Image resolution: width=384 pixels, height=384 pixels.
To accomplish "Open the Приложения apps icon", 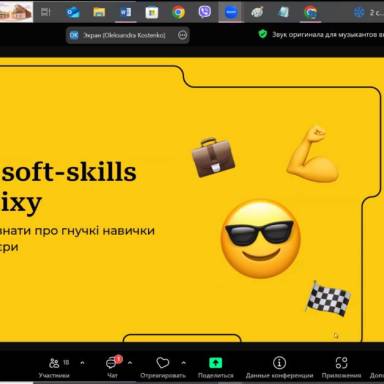I will coord(341,363).
